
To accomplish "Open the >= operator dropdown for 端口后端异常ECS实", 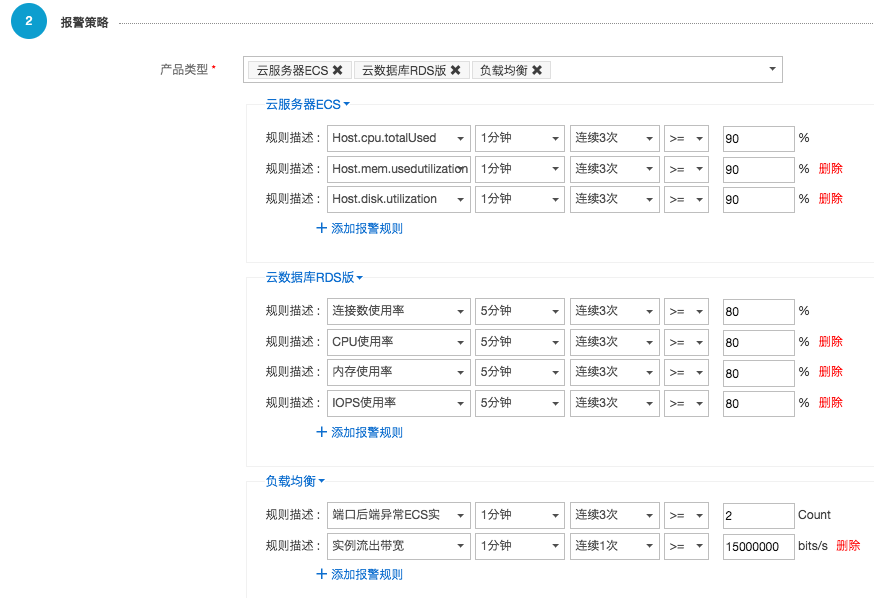I will tap(686, 515).
